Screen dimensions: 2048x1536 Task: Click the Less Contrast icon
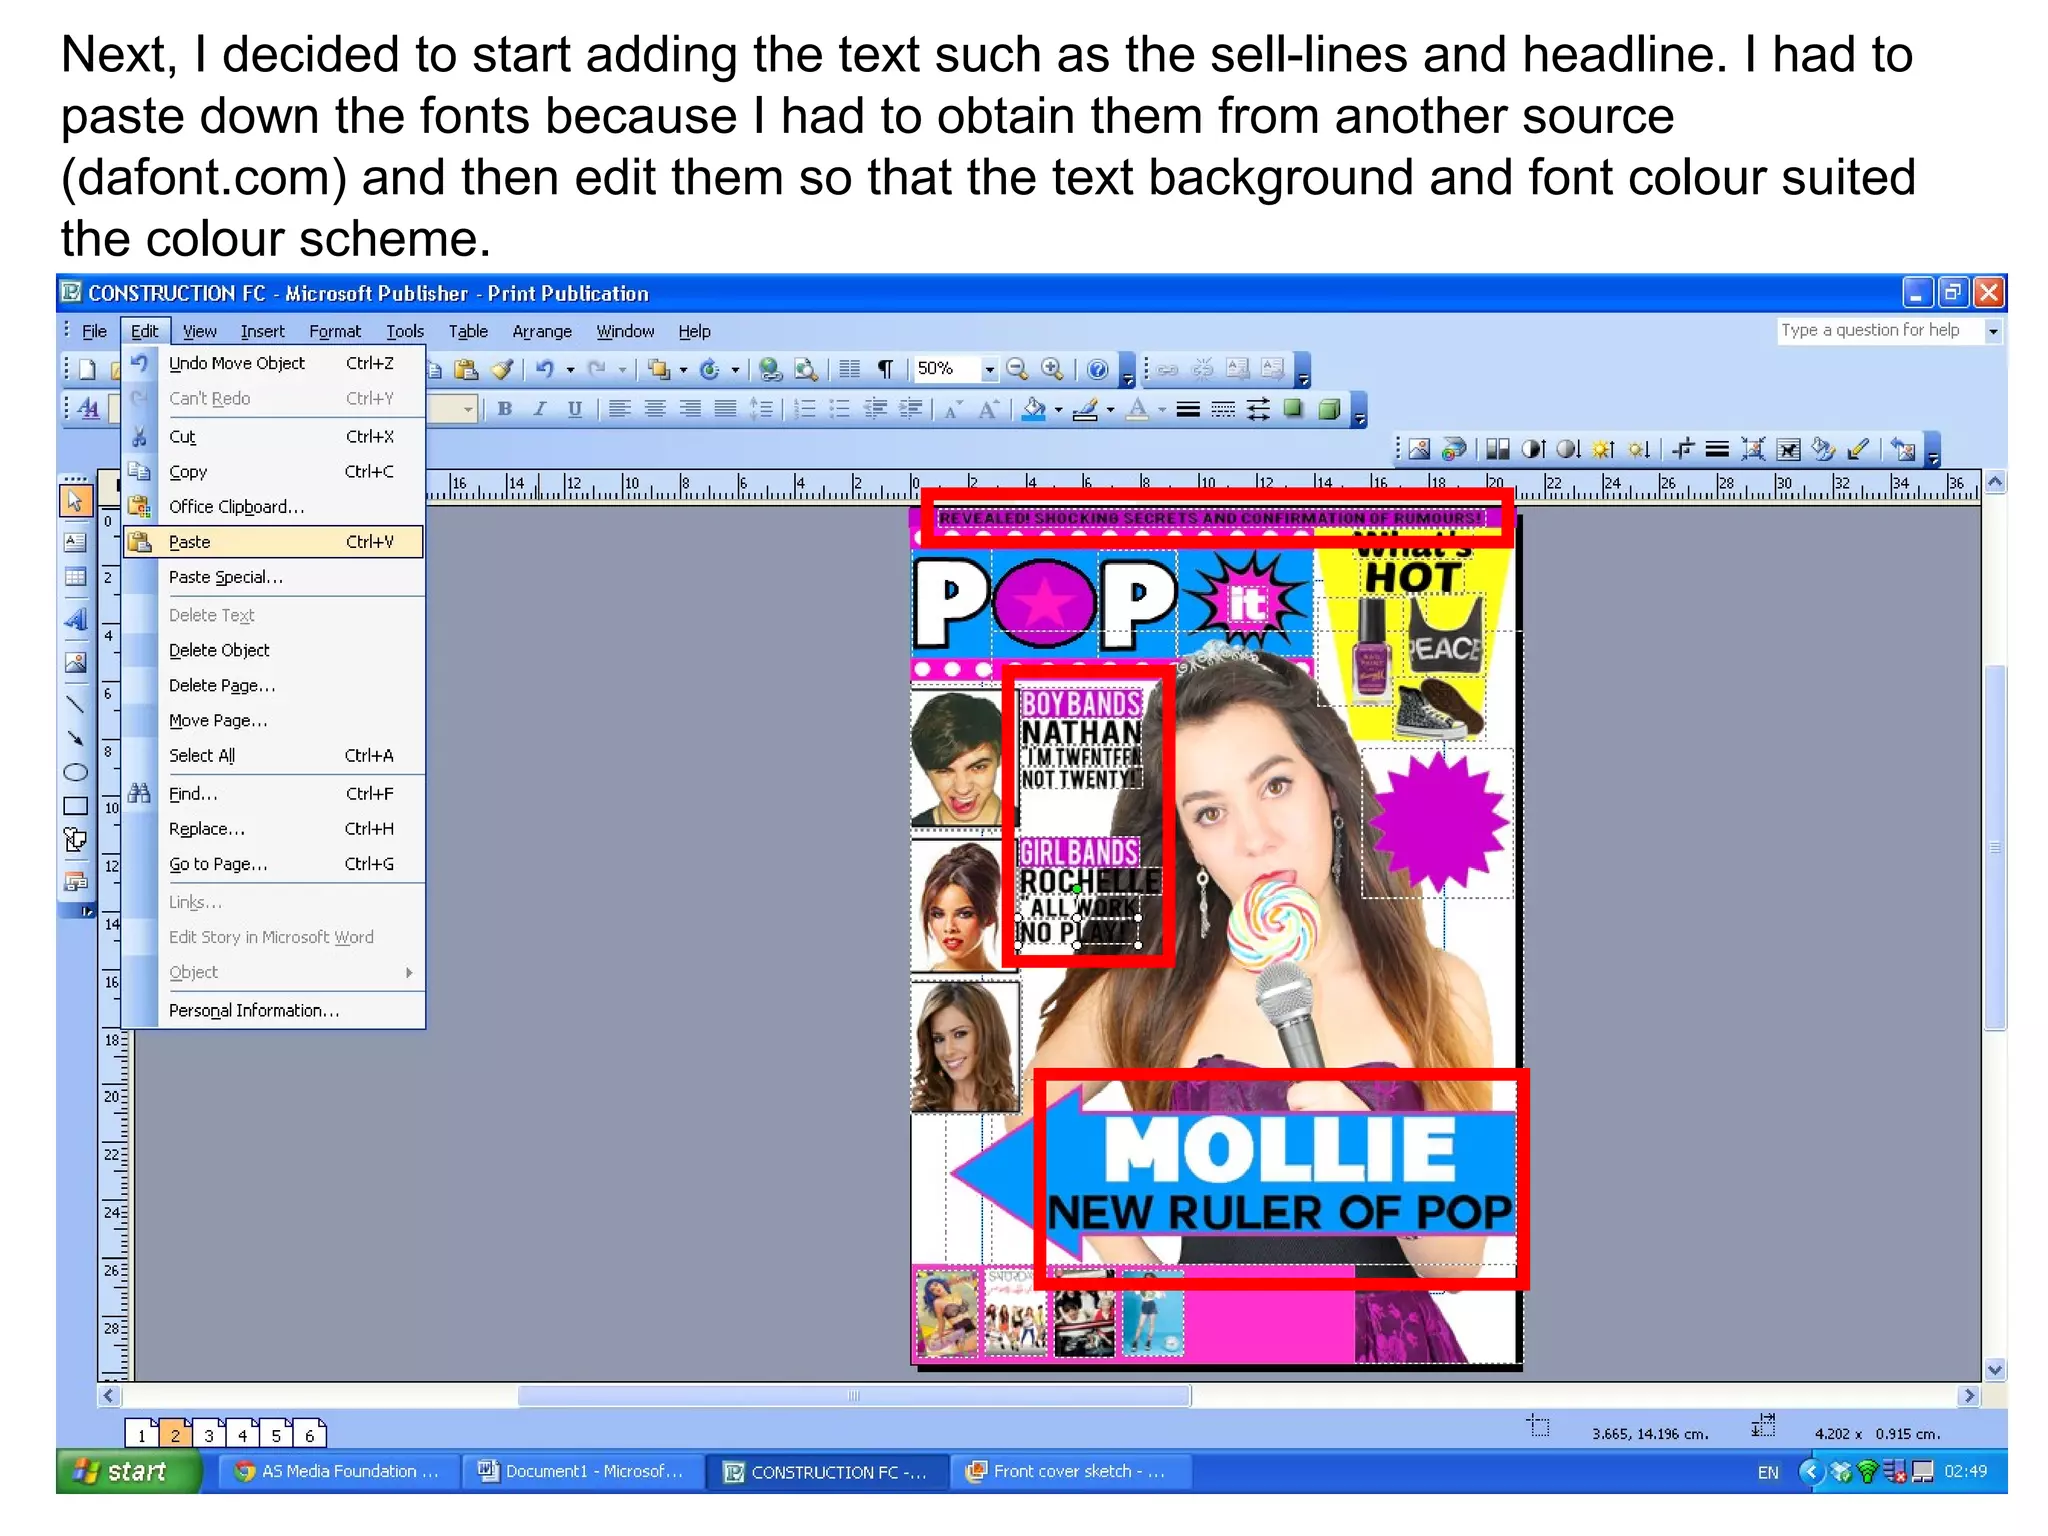(x=1567, y=449)
